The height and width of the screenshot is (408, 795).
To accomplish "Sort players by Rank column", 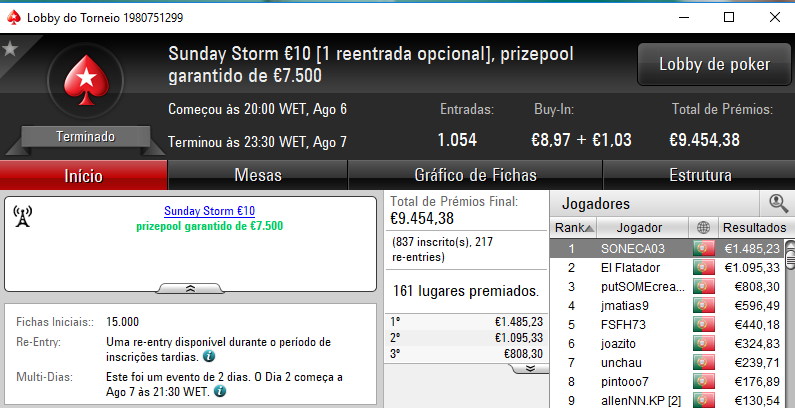I will pyautogui.click(x=573, y=228).
